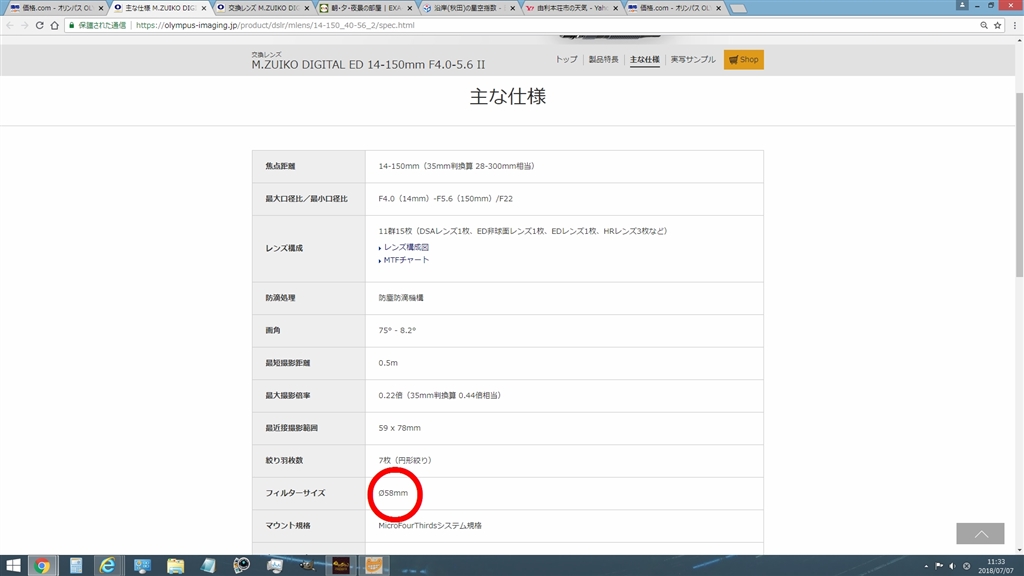The height and width of the screenshot is (576, 1024).
Task: Click the マウント規格 row label
Action: [287, 526]
